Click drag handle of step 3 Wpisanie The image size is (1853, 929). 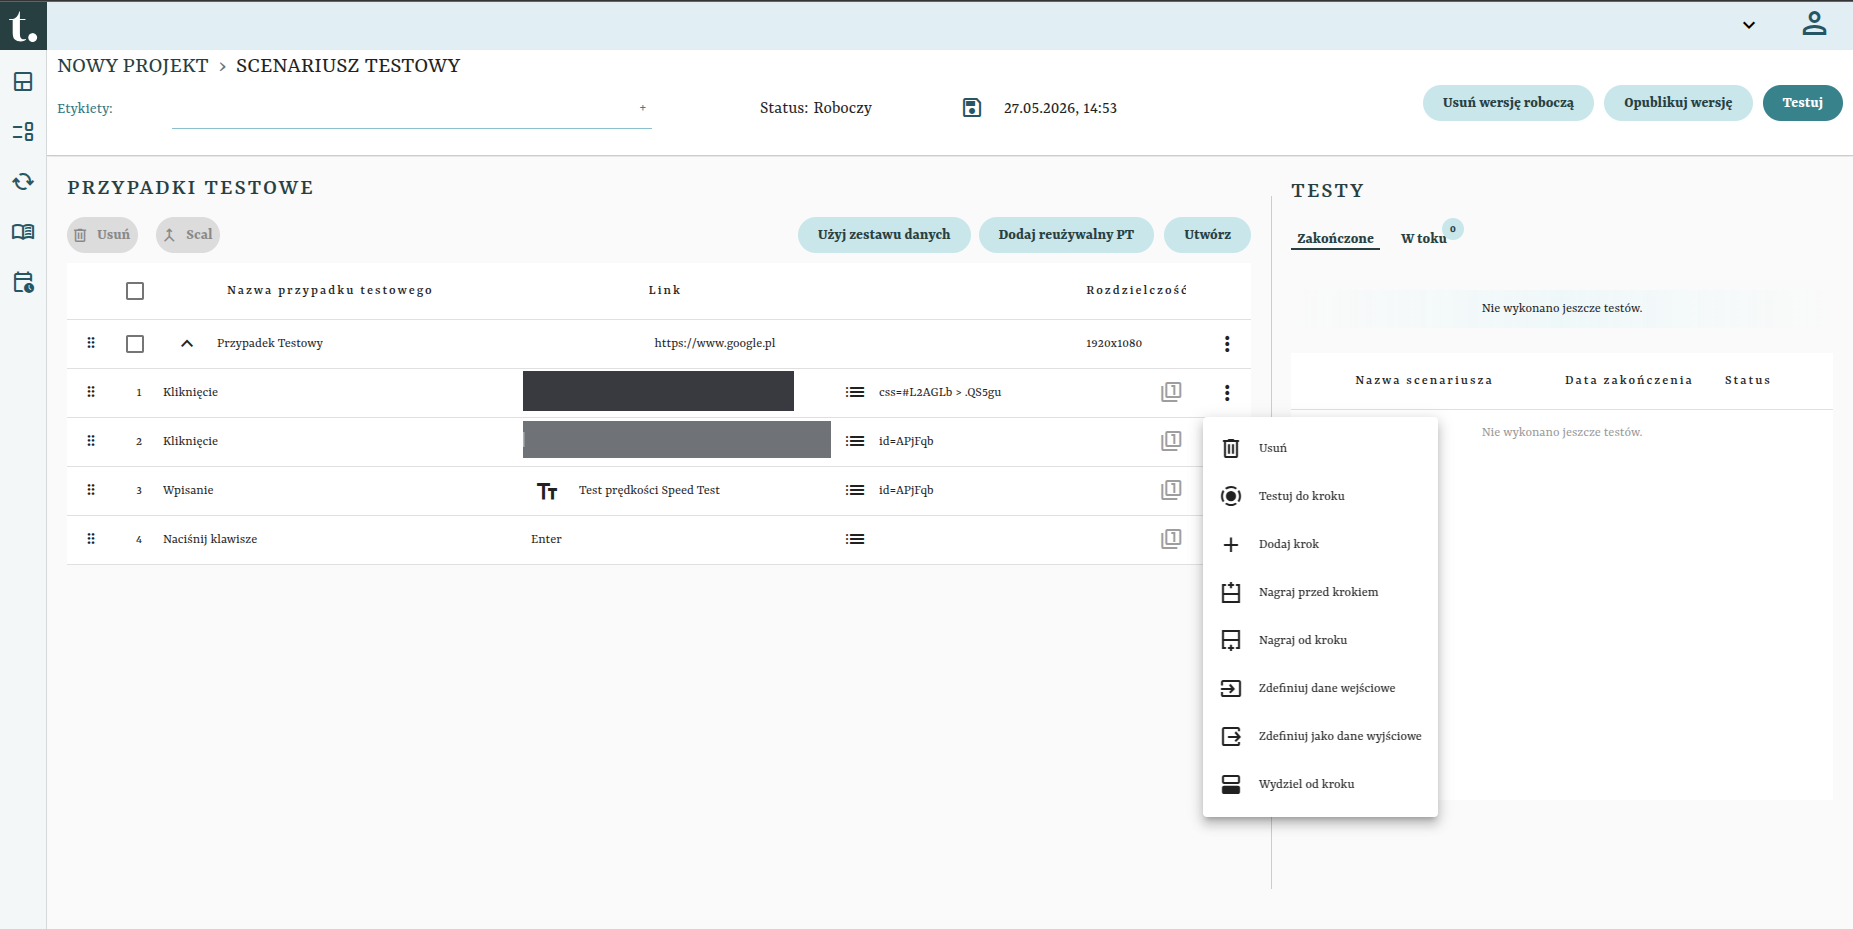[91, 490]
